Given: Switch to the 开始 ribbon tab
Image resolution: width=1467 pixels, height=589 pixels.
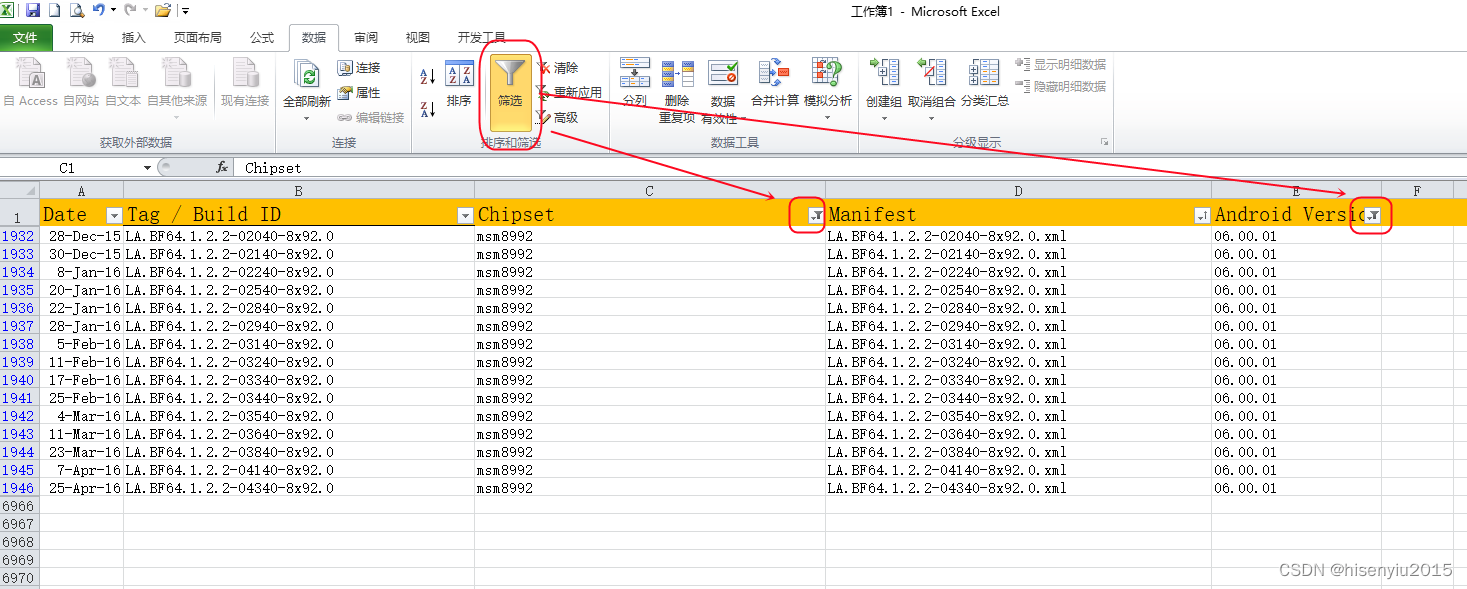Looking at the screenshot, I should 82,38.
